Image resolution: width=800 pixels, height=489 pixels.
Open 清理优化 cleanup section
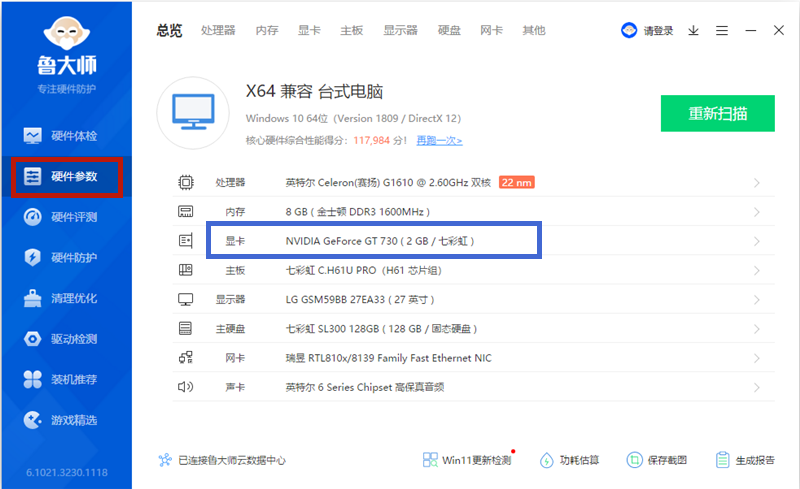(x=60, y=298)
